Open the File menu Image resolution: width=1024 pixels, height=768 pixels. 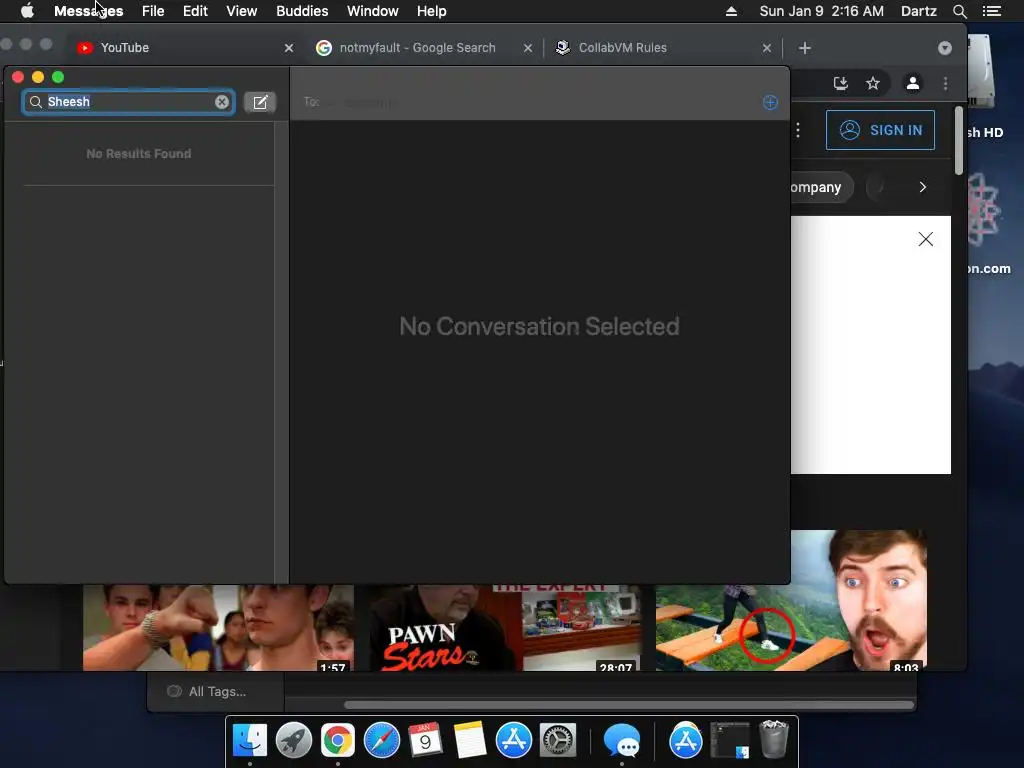point(153,11)
